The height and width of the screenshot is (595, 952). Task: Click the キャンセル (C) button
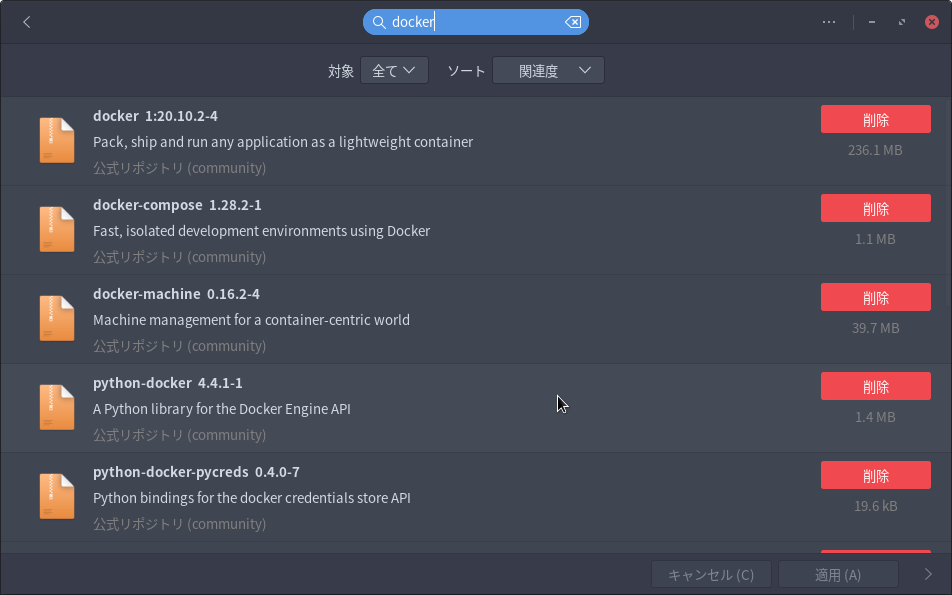click(711, 574)
